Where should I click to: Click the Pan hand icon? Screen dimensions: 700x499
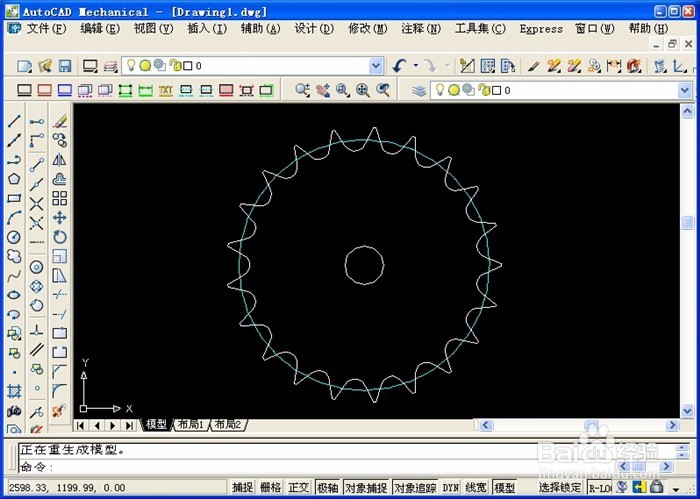(x=323, y=90)
